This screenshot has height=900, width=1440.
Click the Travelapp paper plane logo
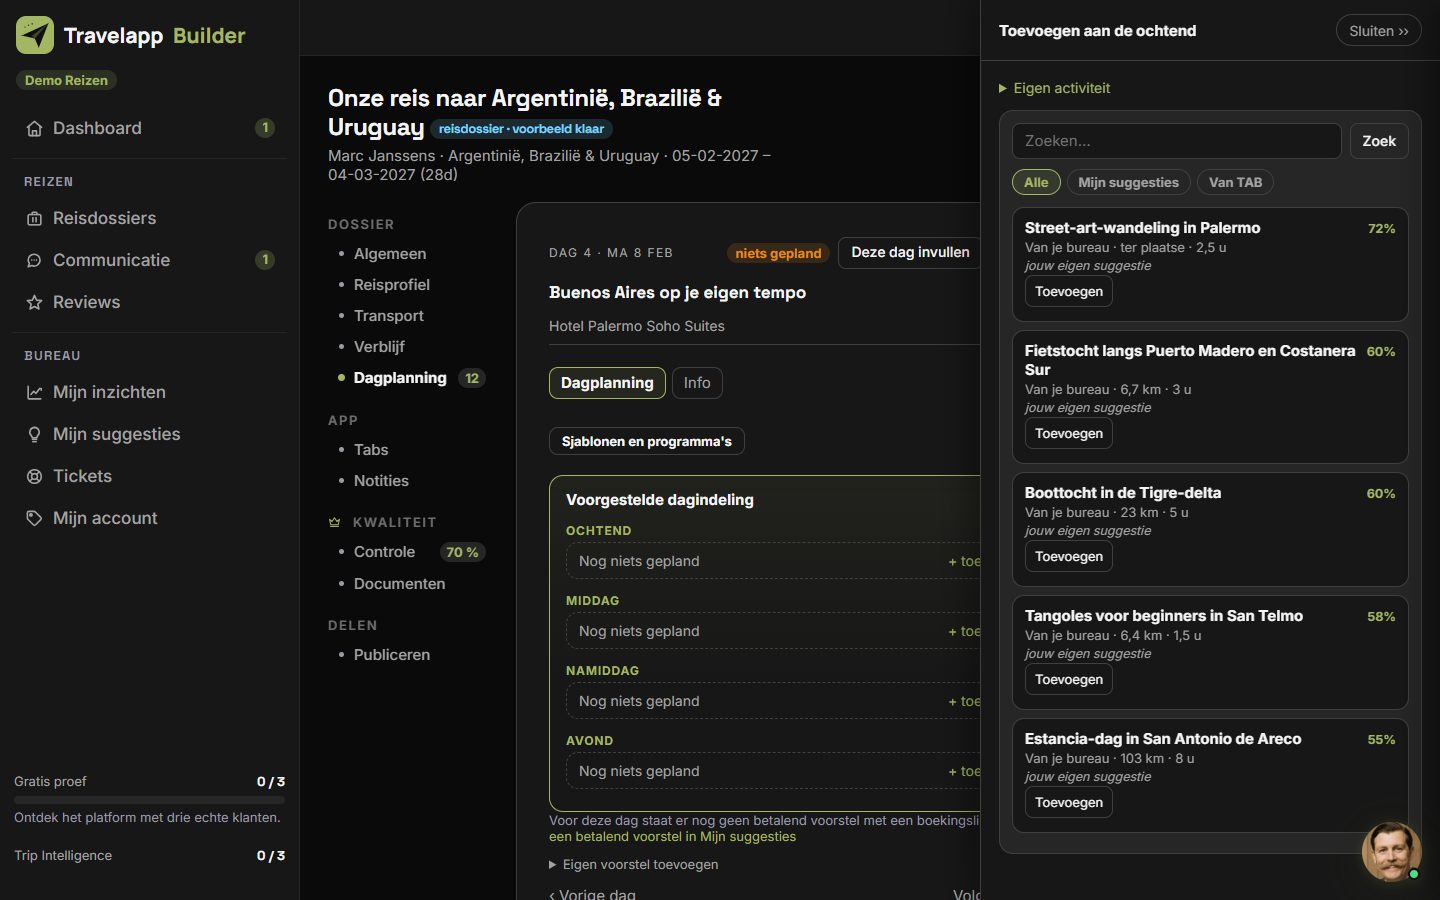pyautogui.click(x=35, y=35)
